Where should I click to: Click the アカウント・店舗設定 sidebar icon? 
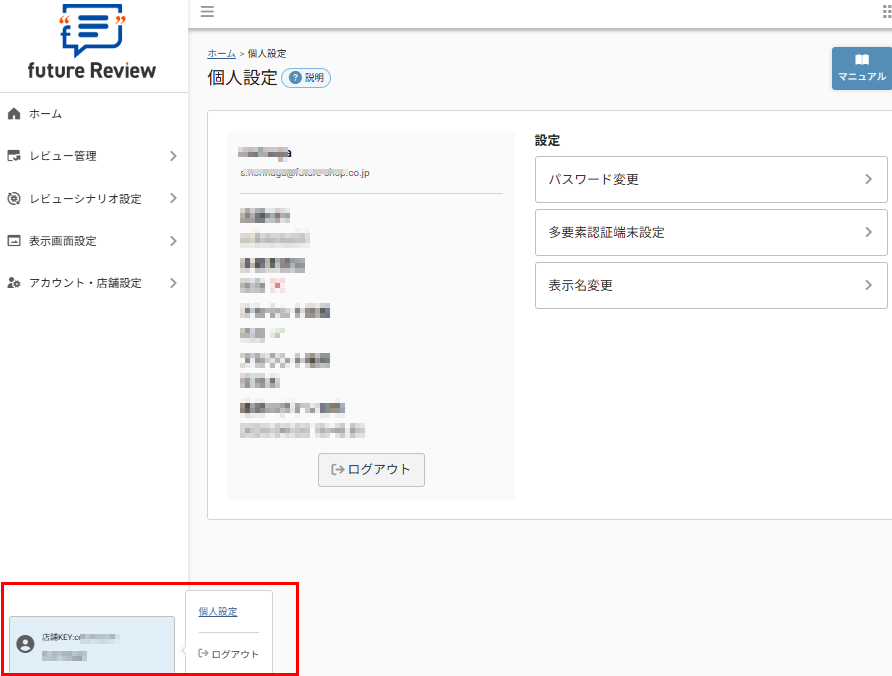pyautogui.click(x=12, y=283)
